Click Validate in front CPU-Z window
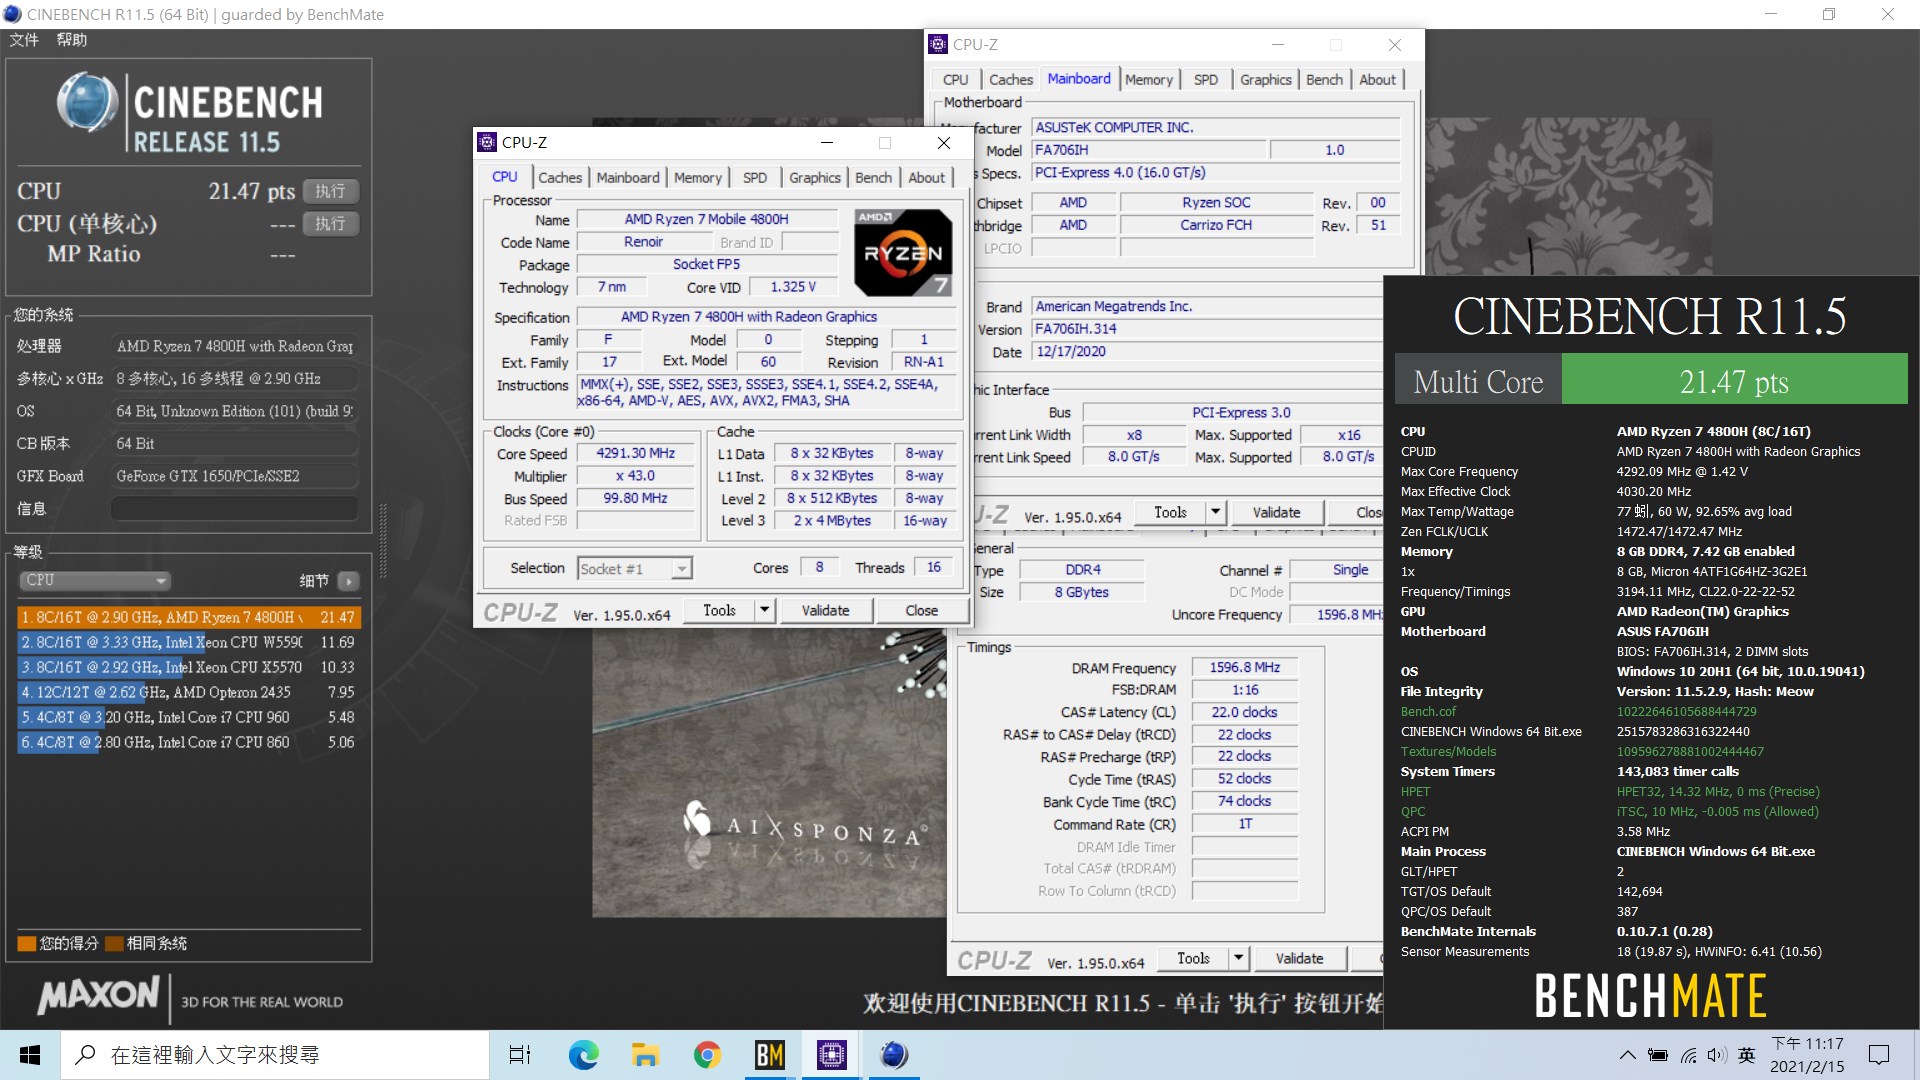The width and height of the screenshot is (1920, 1080). click(825, 610)
